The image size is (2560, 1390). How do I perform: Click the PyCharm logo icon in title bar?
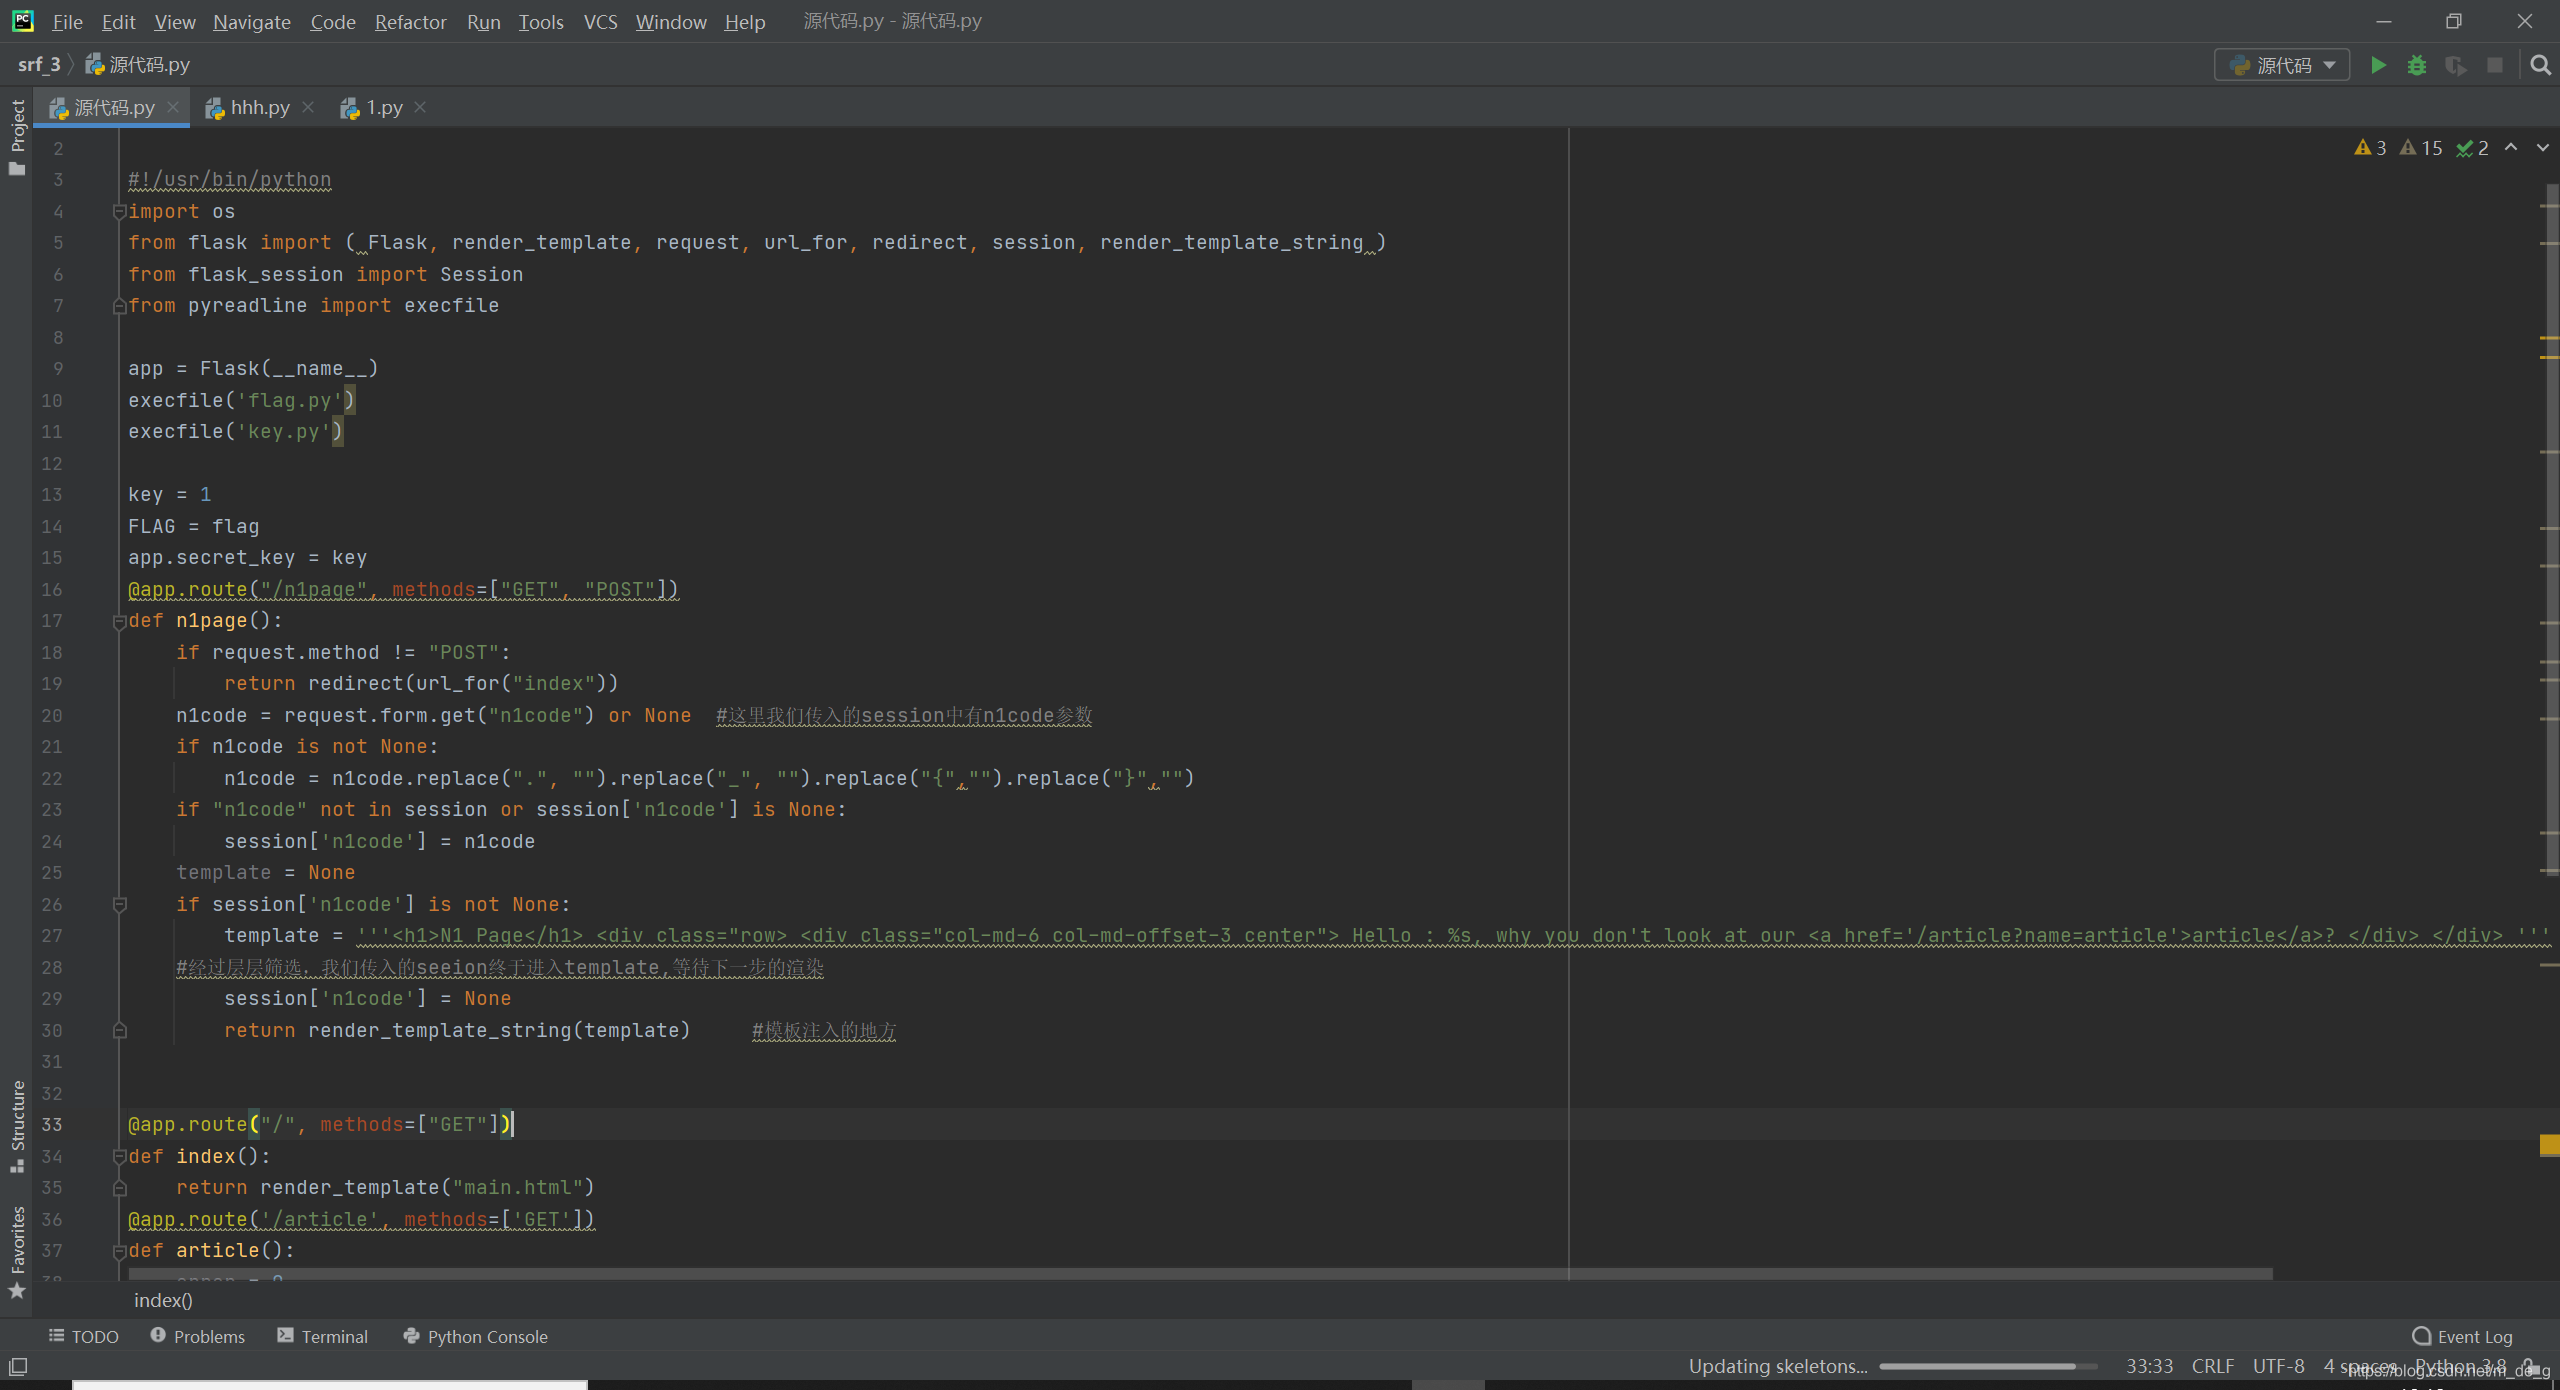tap(22, 21)
